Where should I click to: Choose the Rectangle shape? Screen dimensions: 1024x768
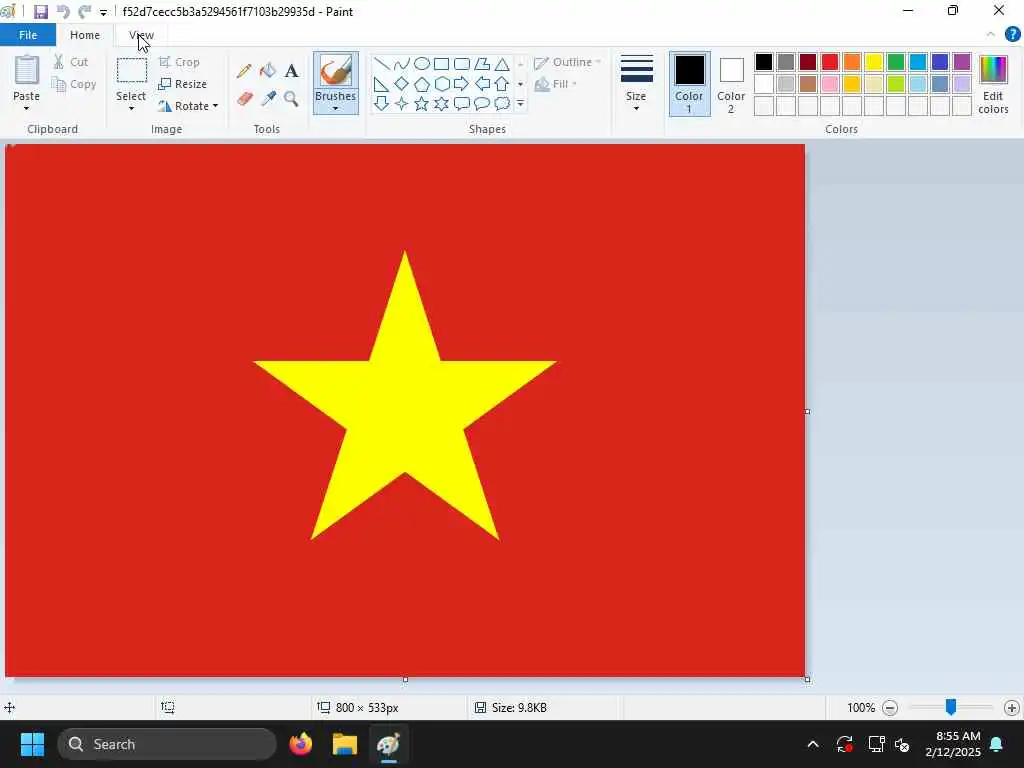(x=441, y=63)
